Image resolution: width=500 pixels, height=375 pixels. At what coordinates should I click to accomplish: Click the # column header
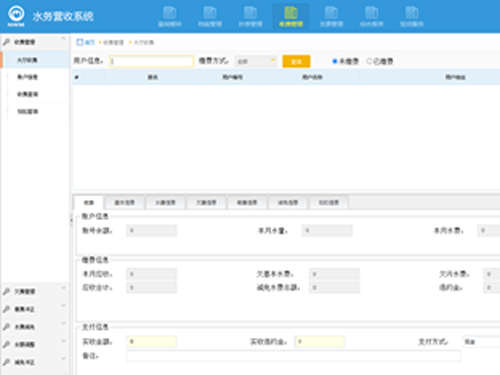77,77
